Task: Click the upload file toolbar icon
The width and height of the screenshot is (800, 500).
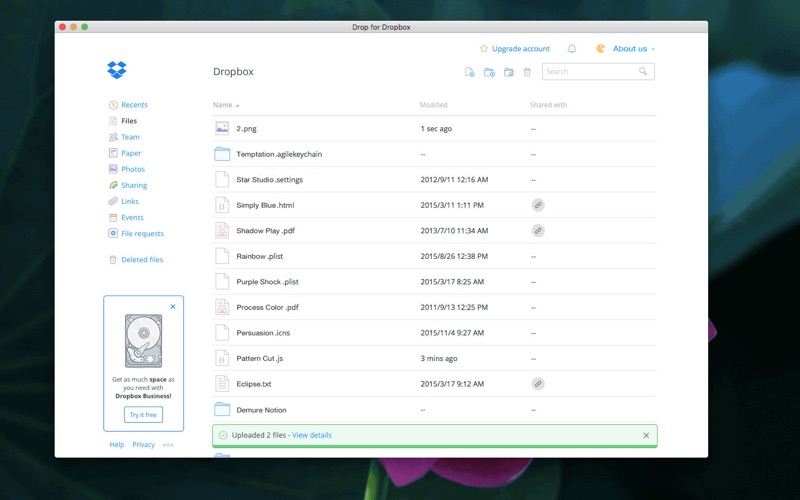Action: coord(469,72)
